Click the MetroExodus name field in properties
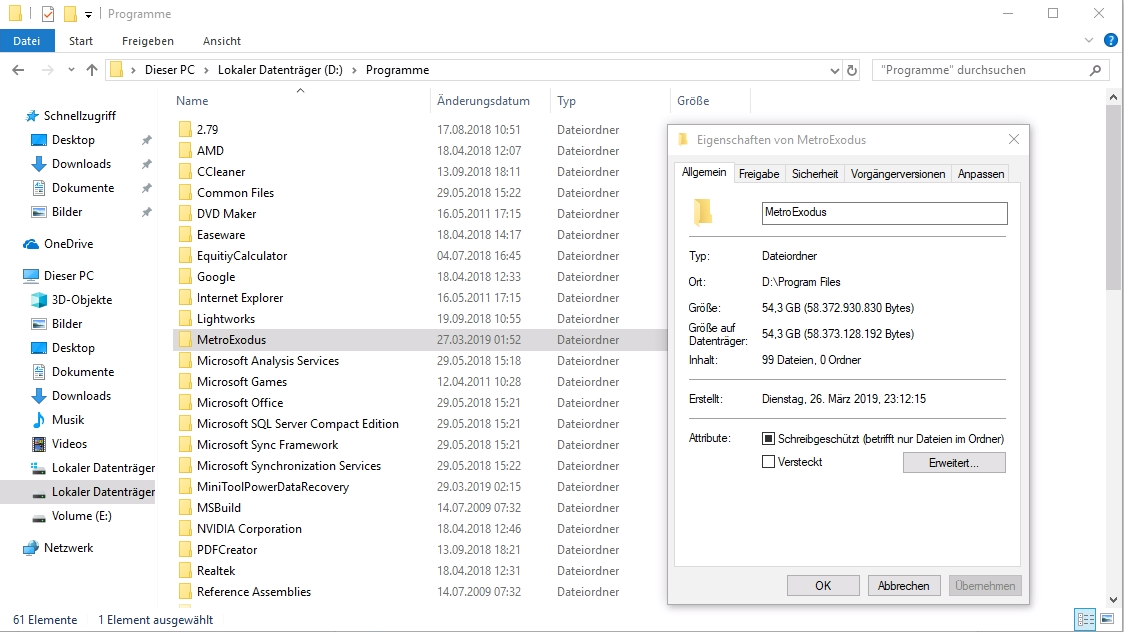 pos(883,213)
